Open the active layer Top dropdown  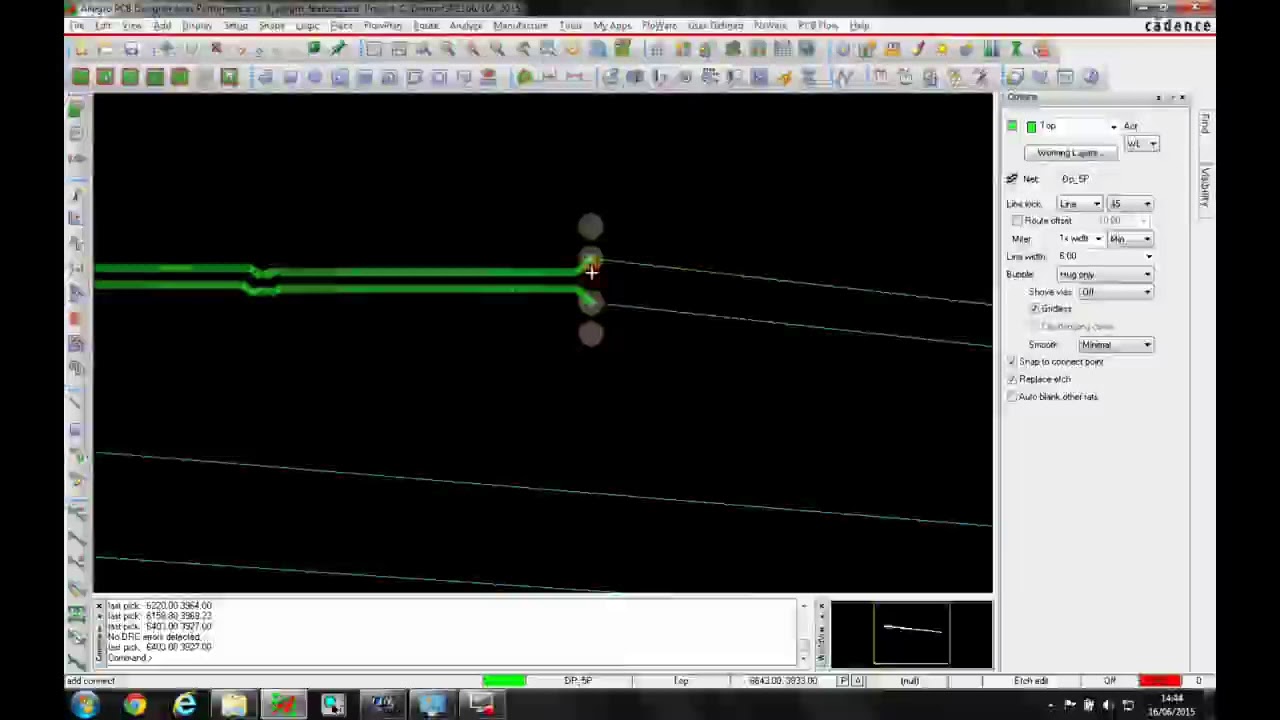(x=1113, y=127)
